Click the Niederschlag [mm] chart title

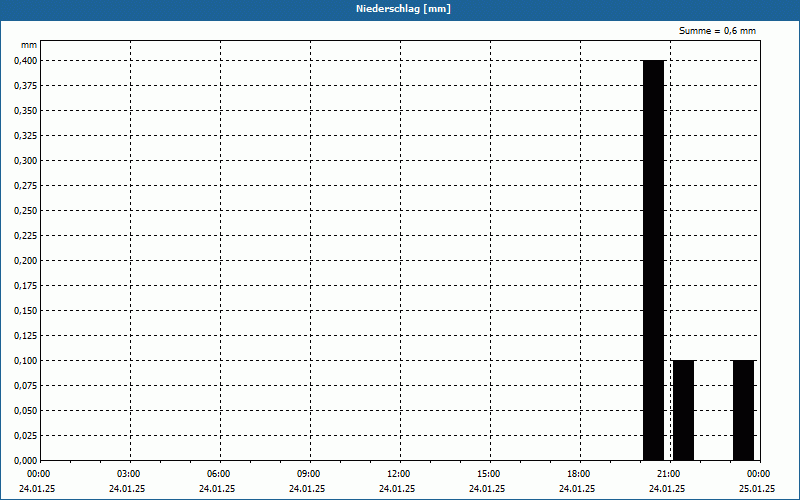(x=403, y=9)
